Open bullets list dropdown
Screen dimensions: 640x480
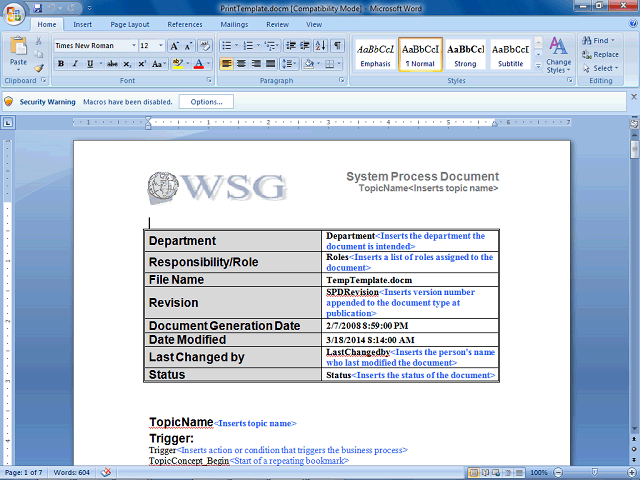click(236, 46)
